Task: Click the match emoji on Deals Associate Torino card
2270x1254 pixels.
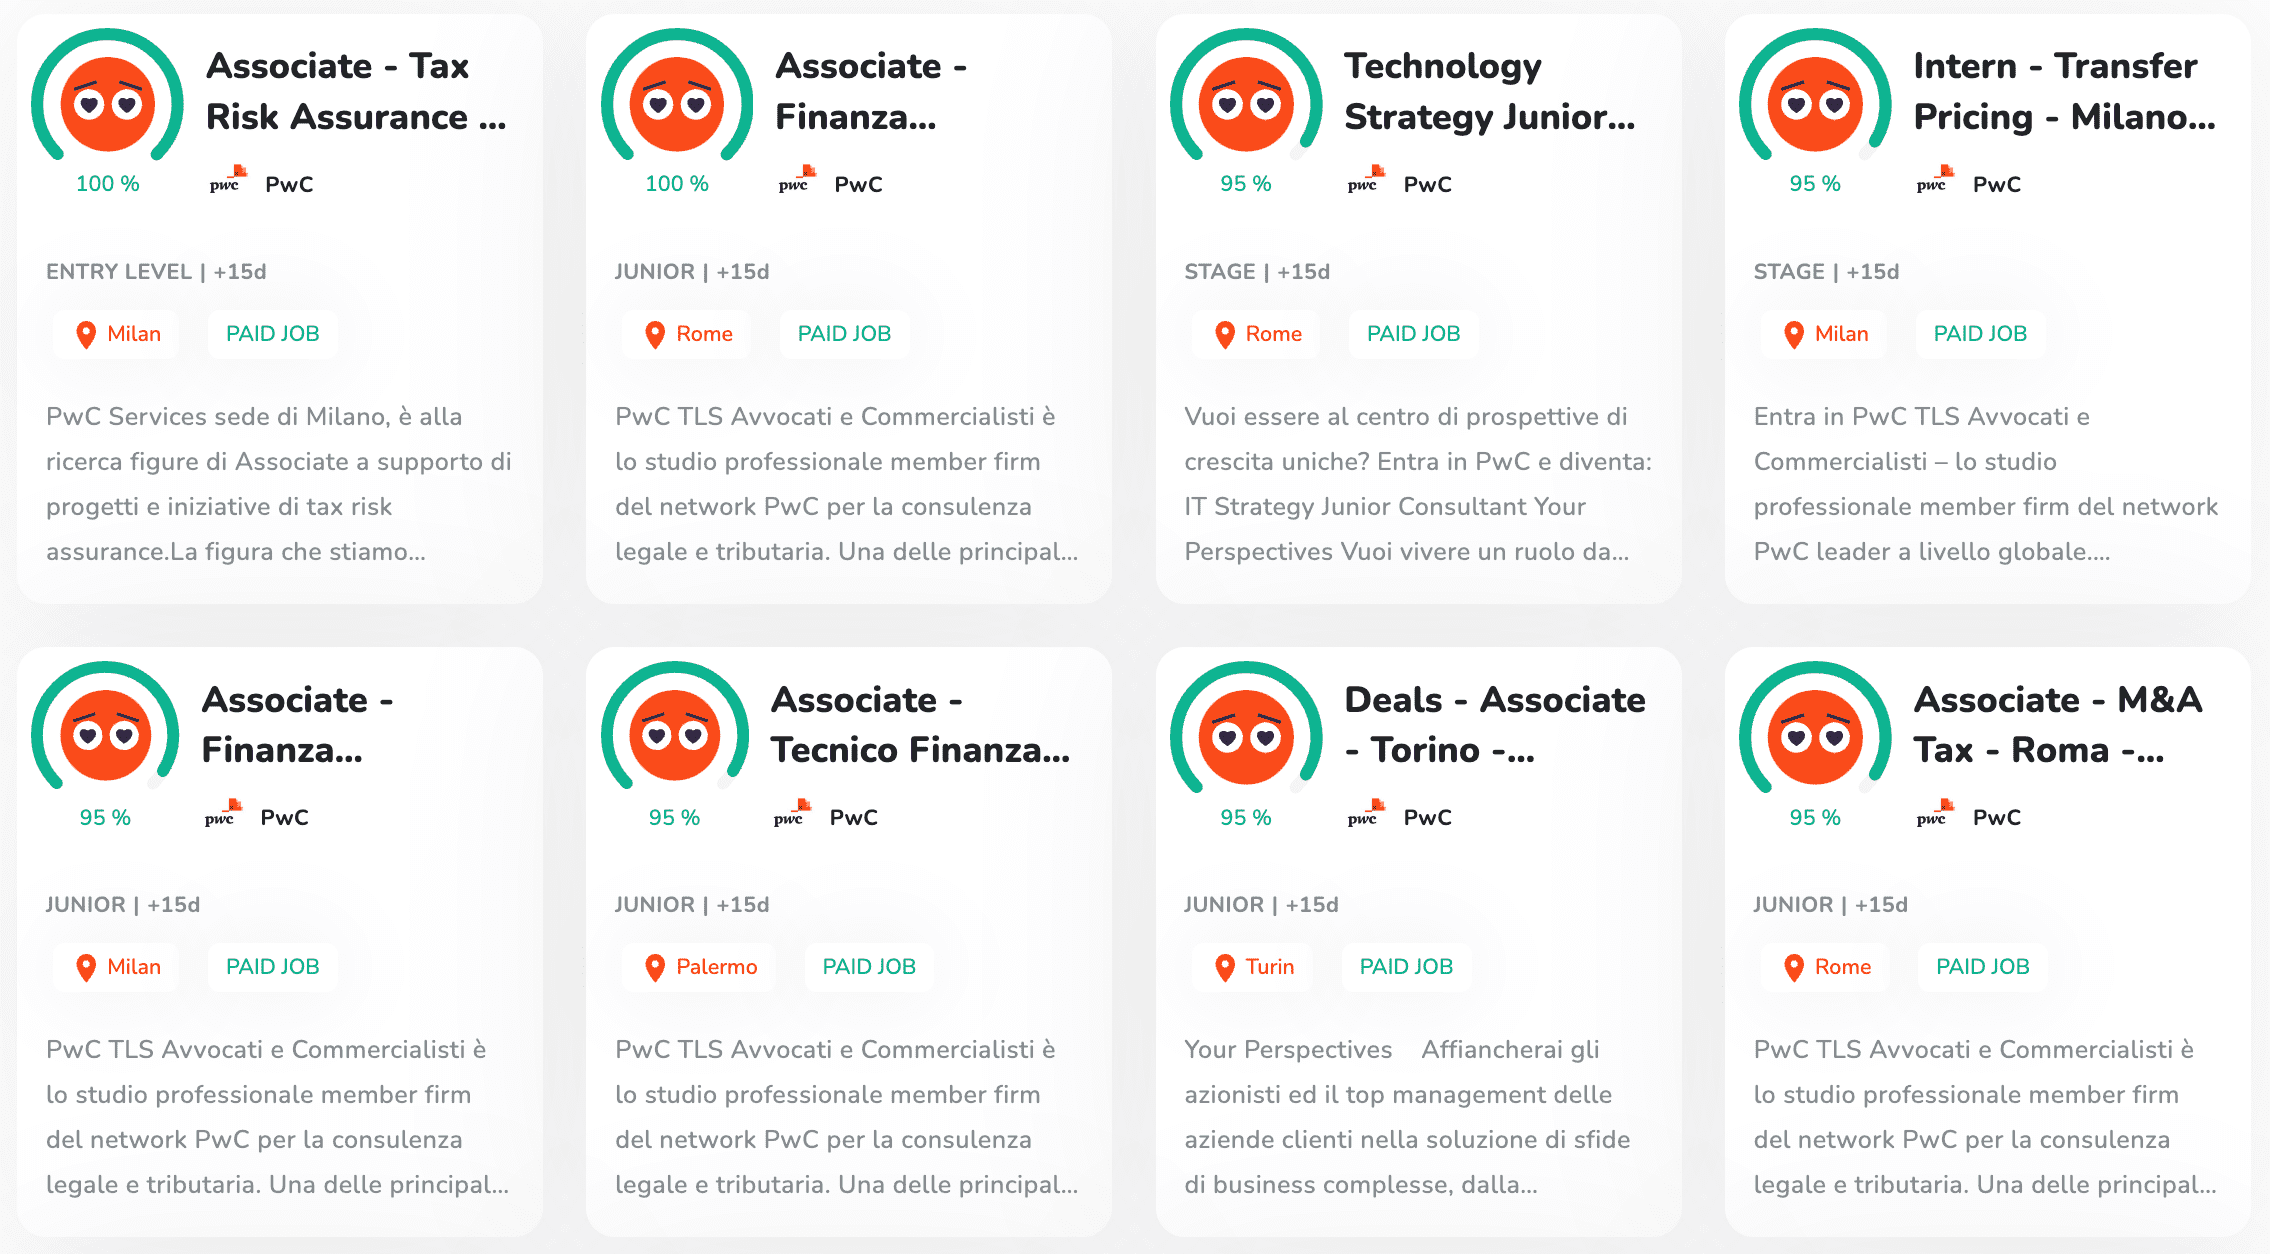Action: pos(1246,737)
